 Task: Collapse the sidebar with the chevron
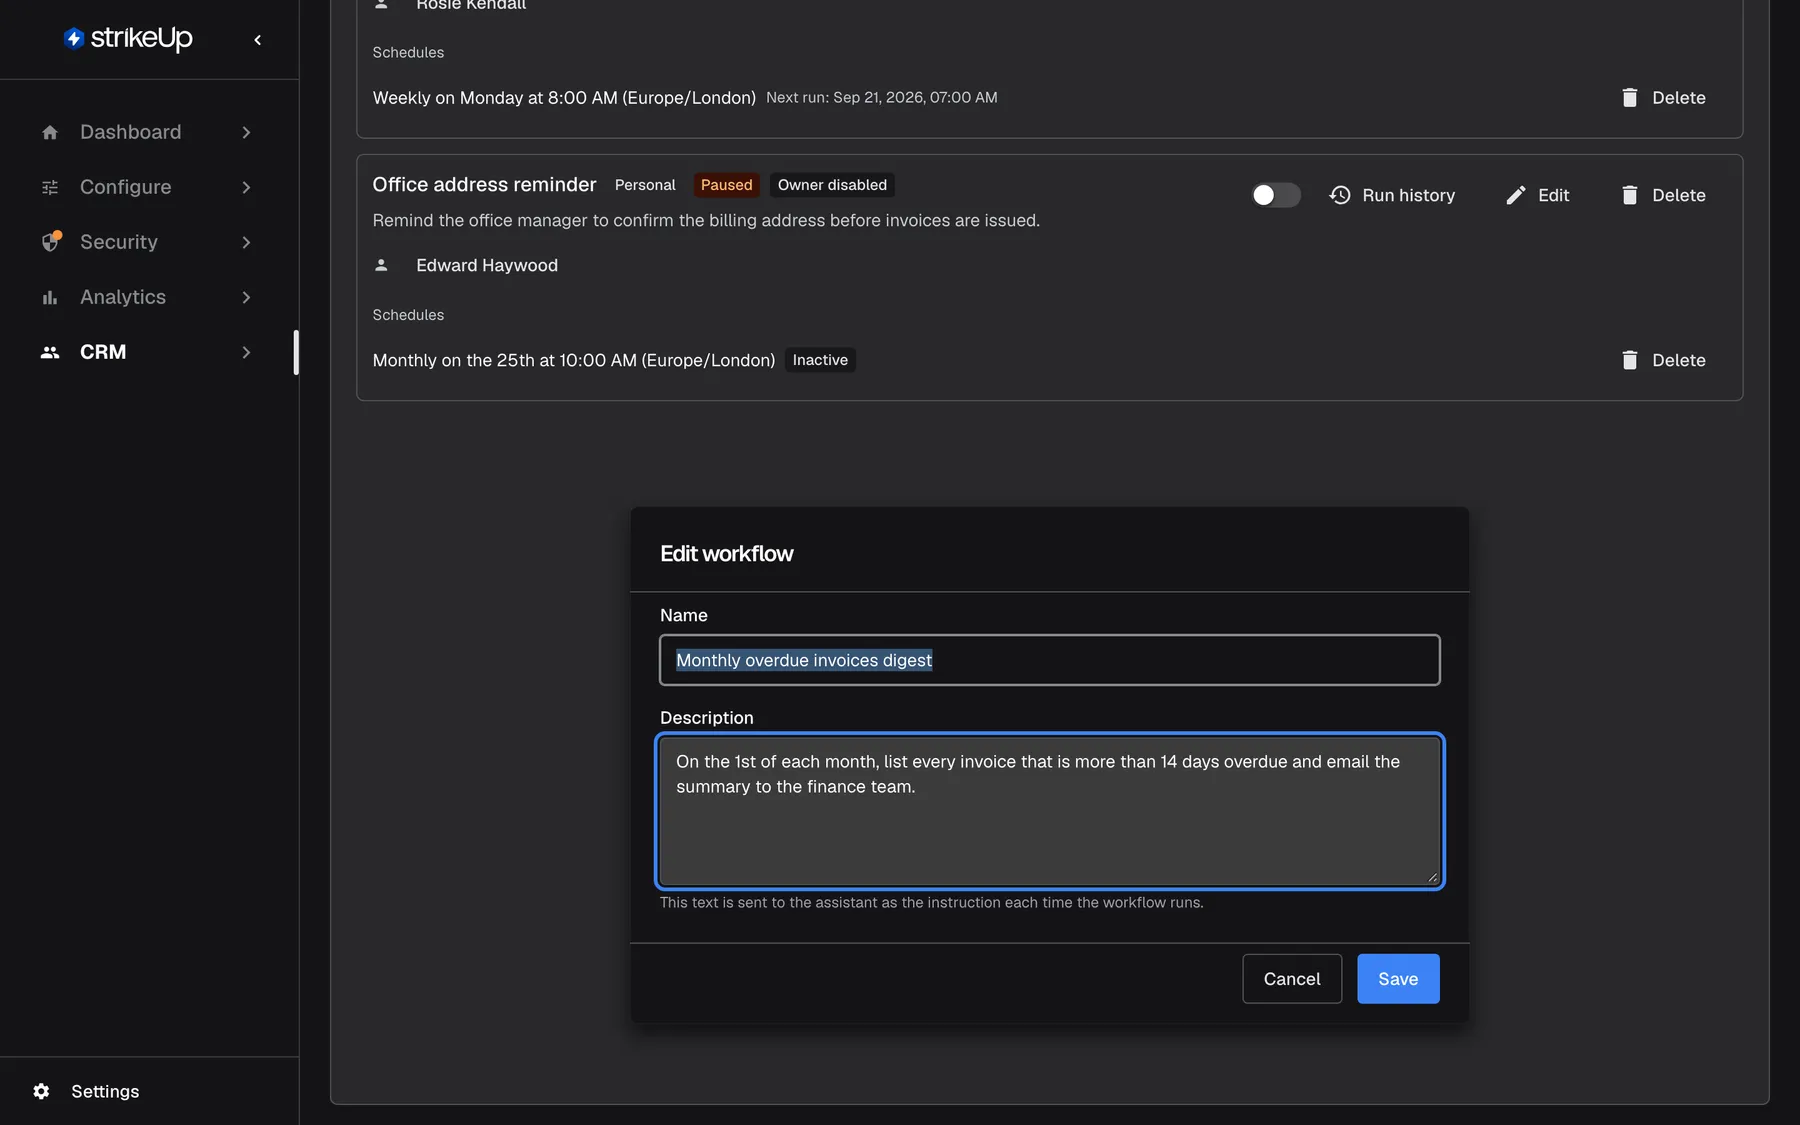tap(258, 40)
